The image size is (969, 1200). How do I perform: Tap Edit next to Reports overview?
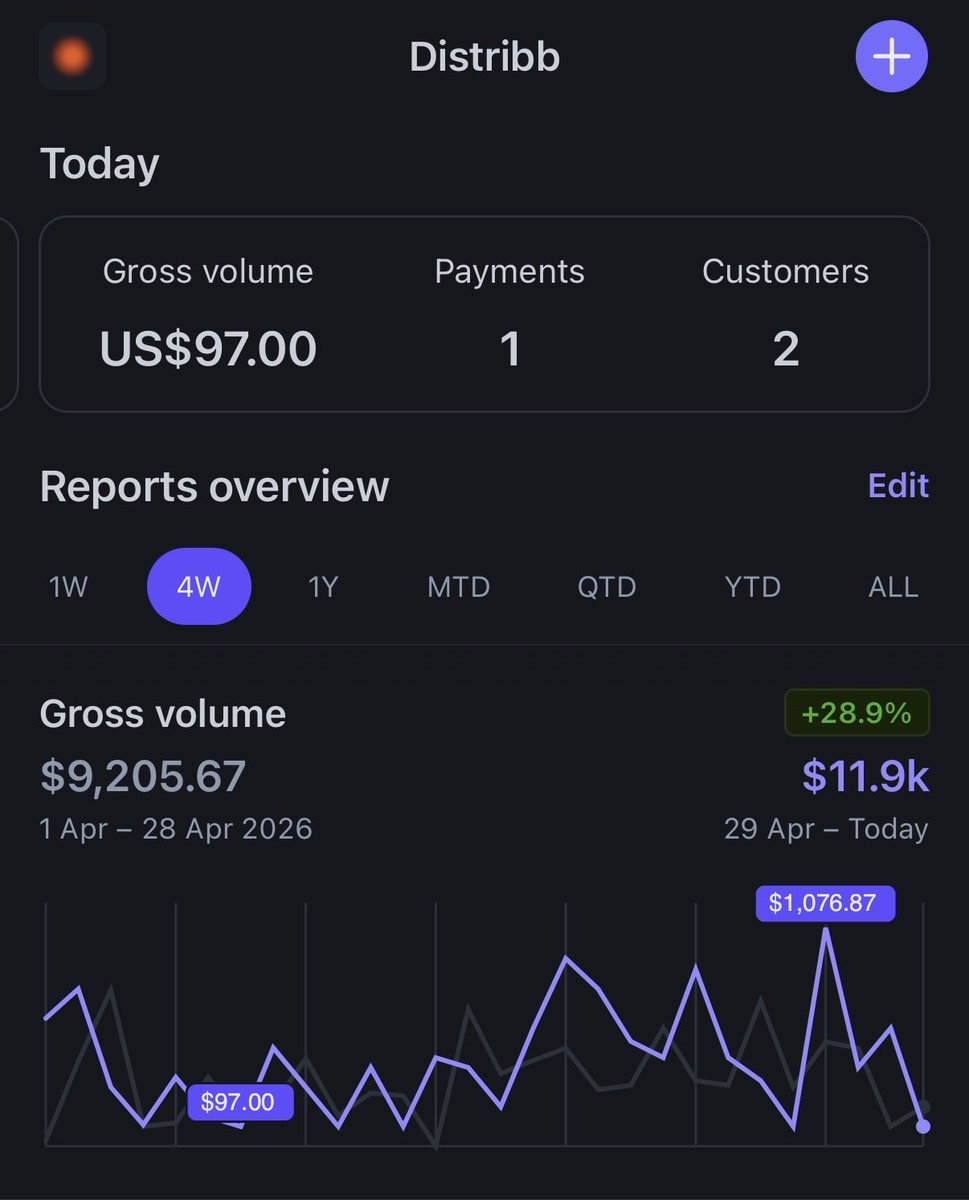pyautogui.click(x=898, y=486)
